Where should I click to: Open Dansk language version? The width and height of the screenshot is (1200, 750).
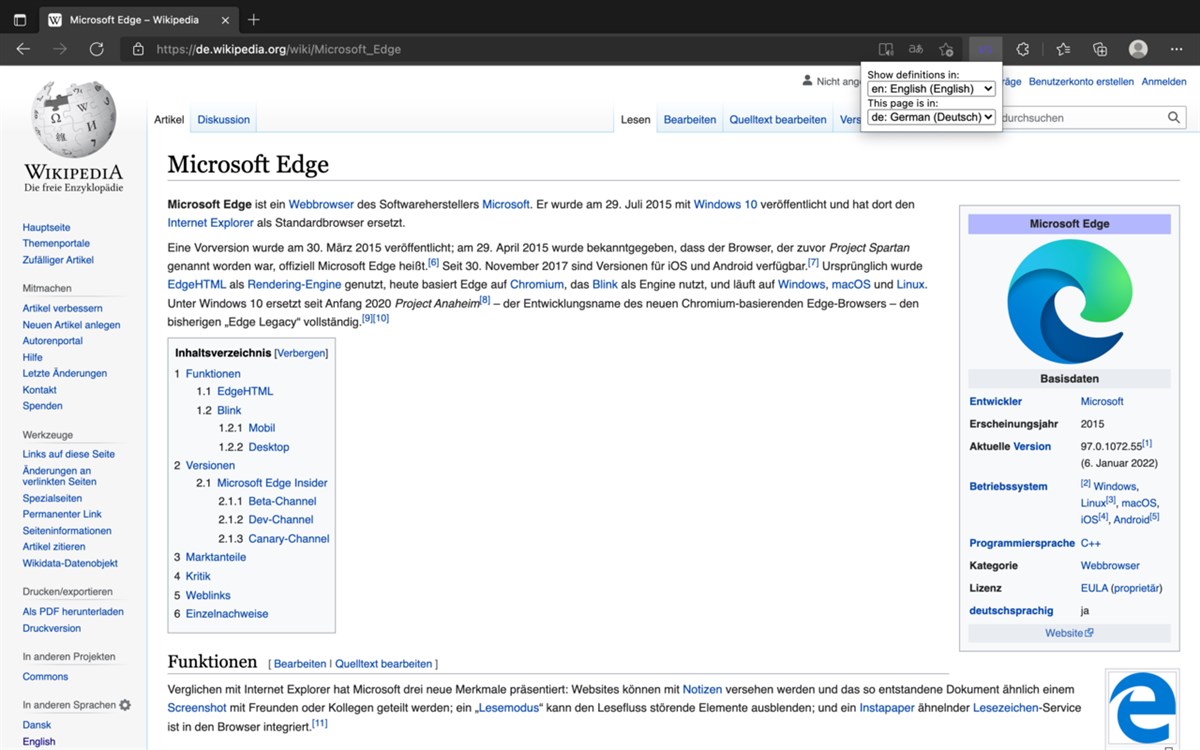[37, 725]
